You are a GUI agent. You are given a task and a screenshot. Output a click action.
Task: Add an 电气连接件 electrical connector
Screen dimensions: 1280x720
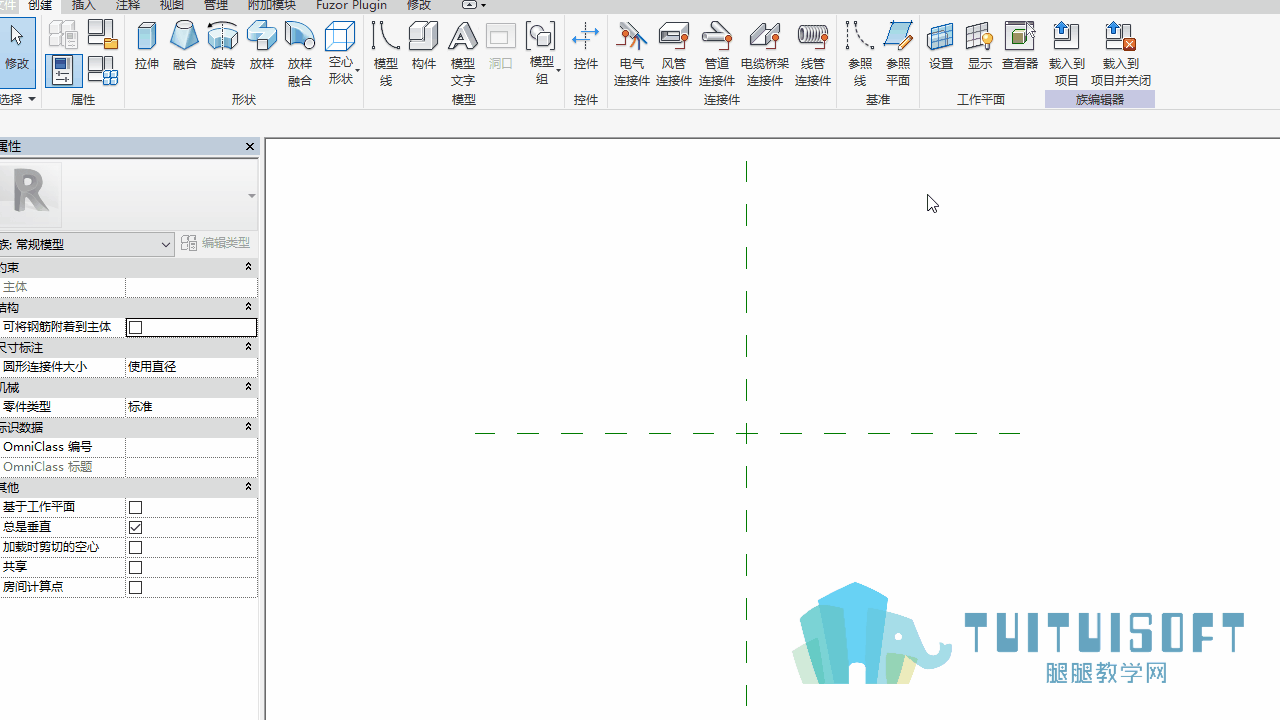(x=632, y=54)
